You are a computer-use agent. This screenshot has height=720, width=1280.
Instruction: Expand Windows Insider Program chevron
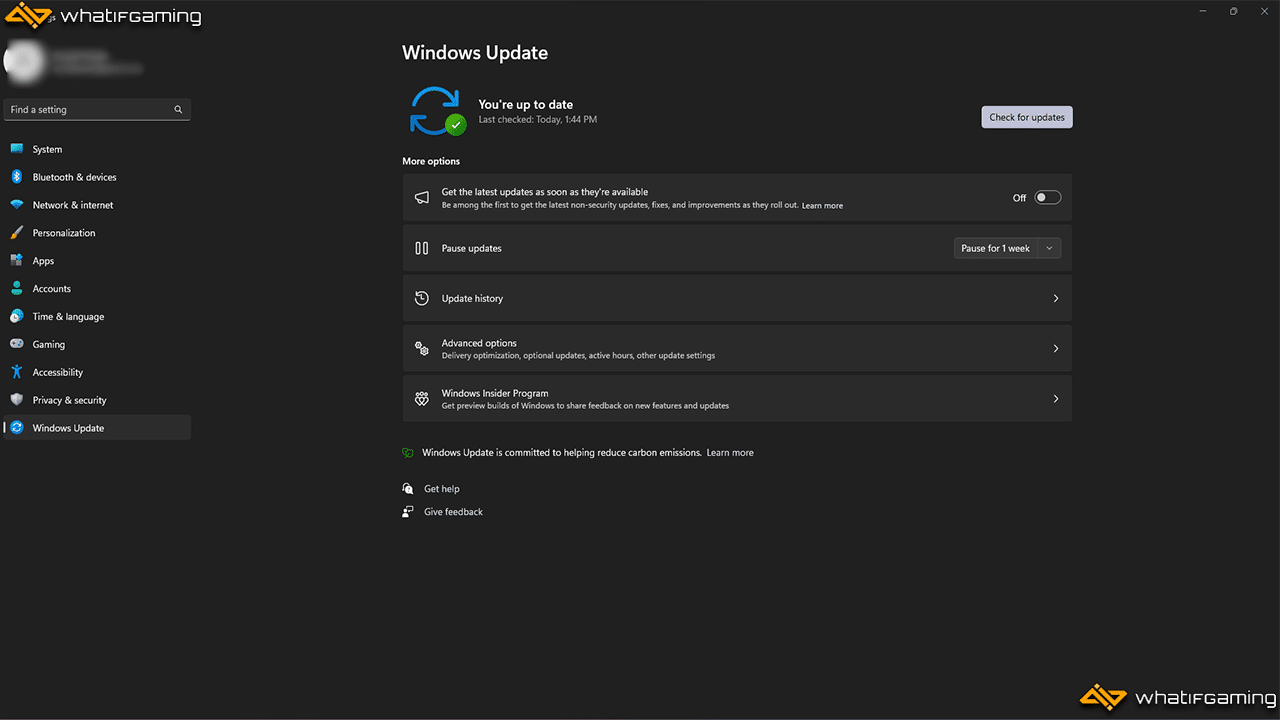pos(1056,399)
